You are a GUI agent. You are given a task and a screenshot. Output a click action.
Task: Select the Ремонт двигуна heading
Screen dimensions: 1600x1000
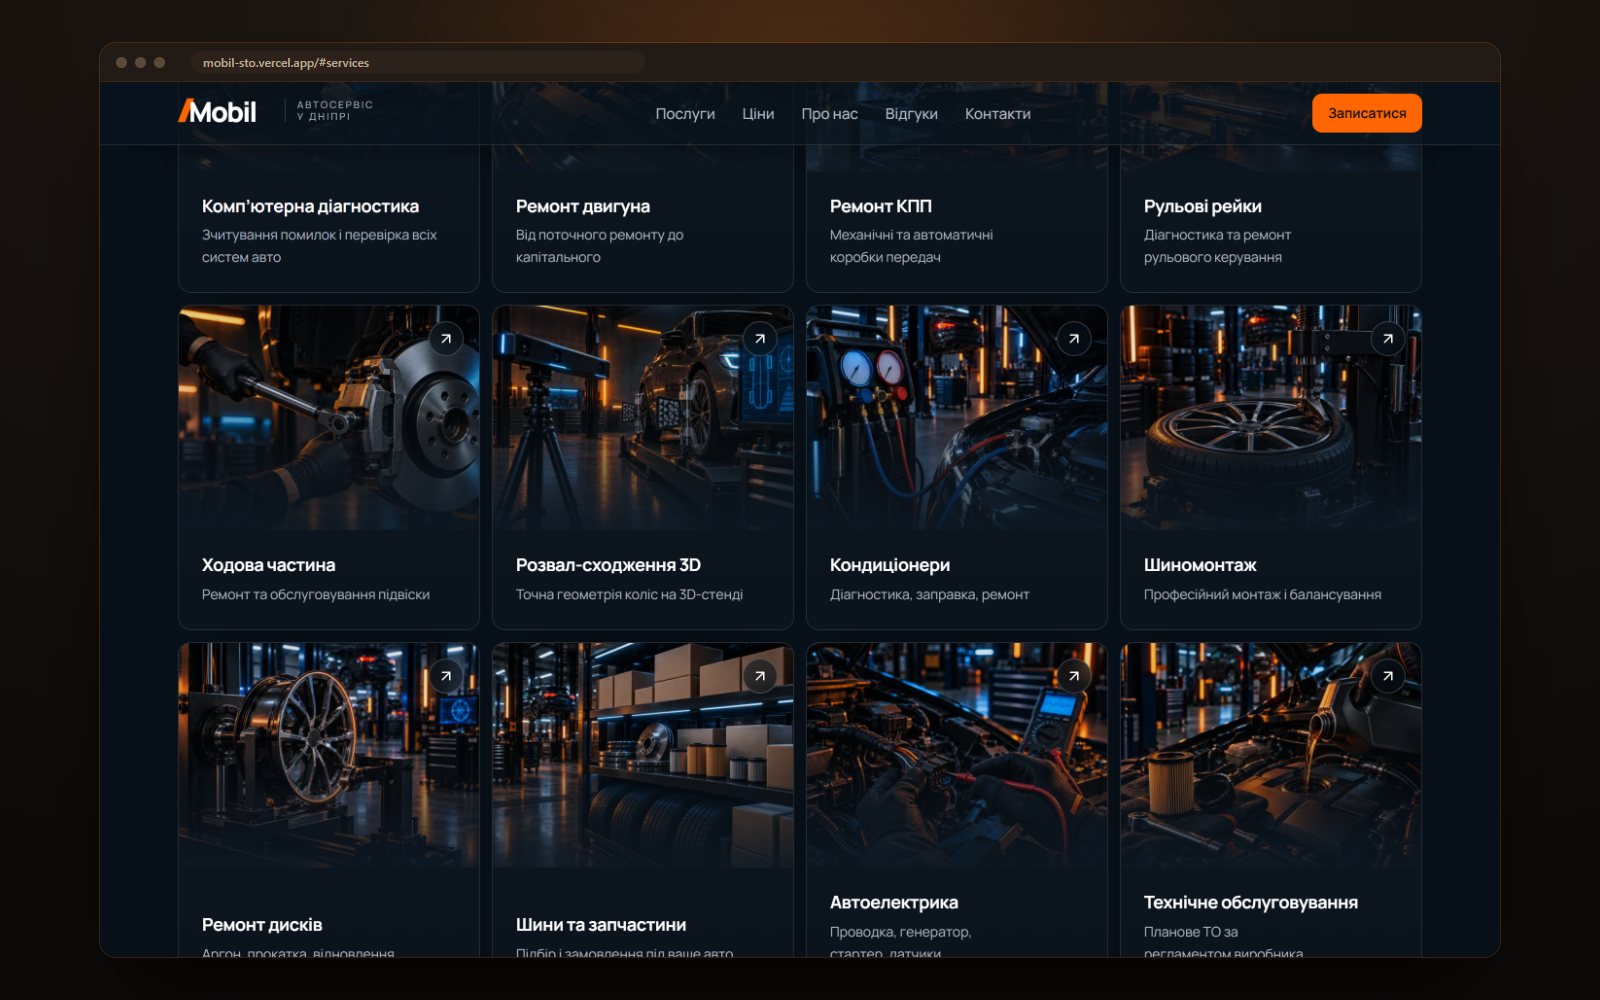583,206
